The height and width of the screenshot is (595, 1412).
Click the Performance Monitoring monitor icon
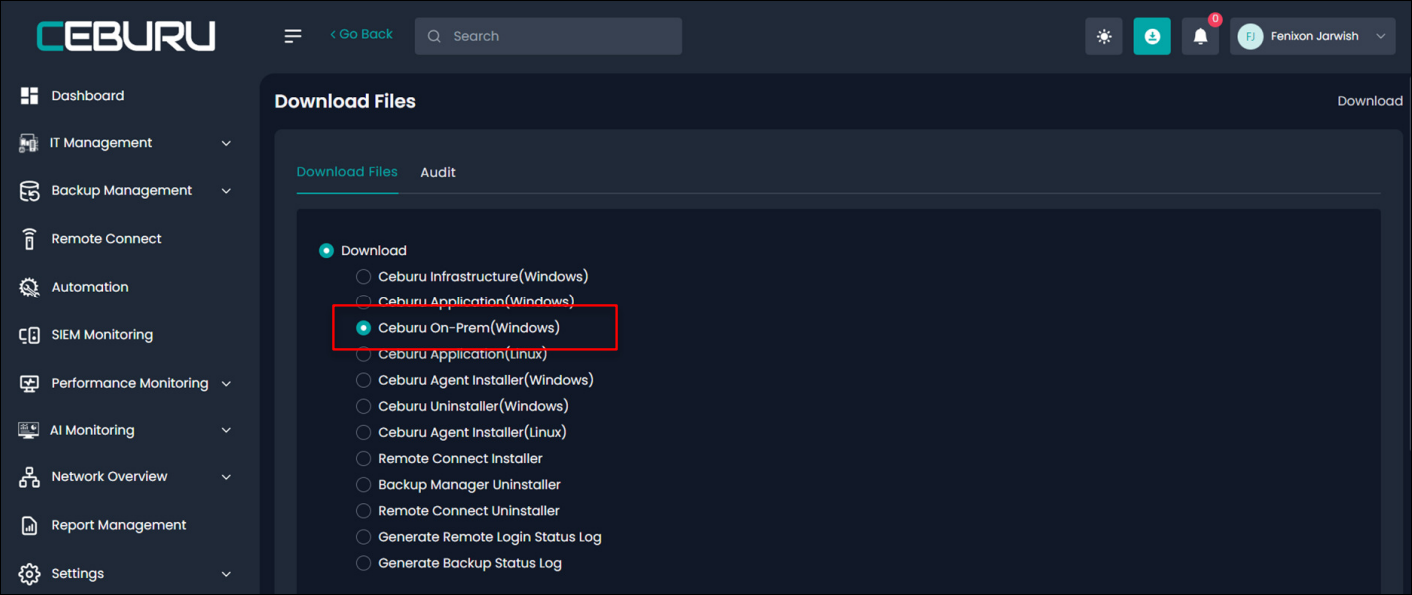coord(29,383)
